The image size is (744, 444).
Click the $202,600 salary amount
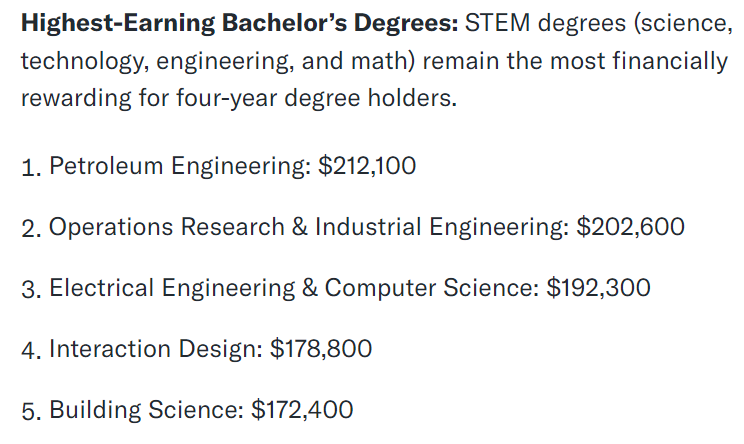coord(630,227)
